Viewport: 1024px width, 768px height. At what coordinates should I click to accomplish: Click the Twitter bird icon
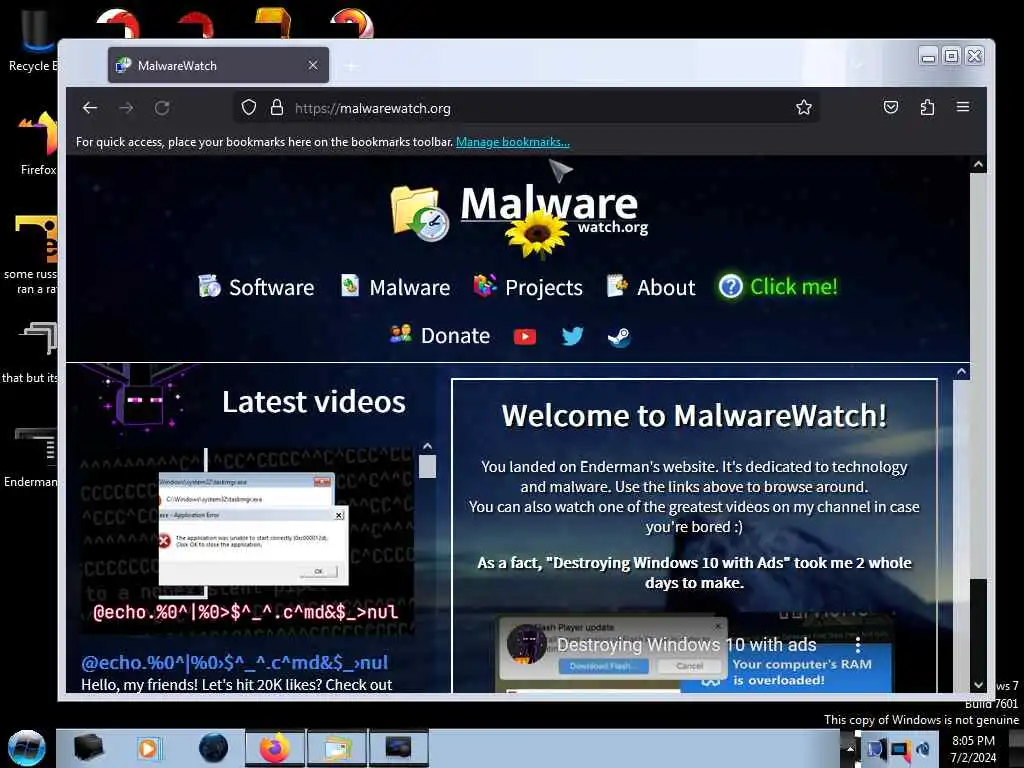[x=572, y=336]
